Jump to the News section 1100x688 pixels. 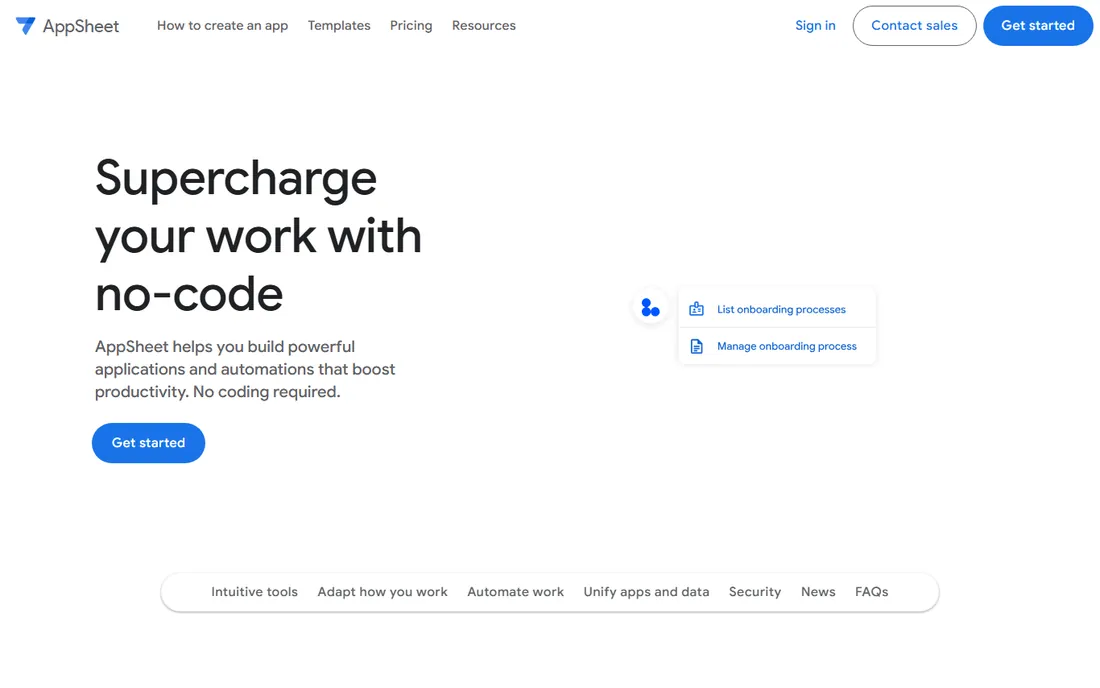point(818,592)
